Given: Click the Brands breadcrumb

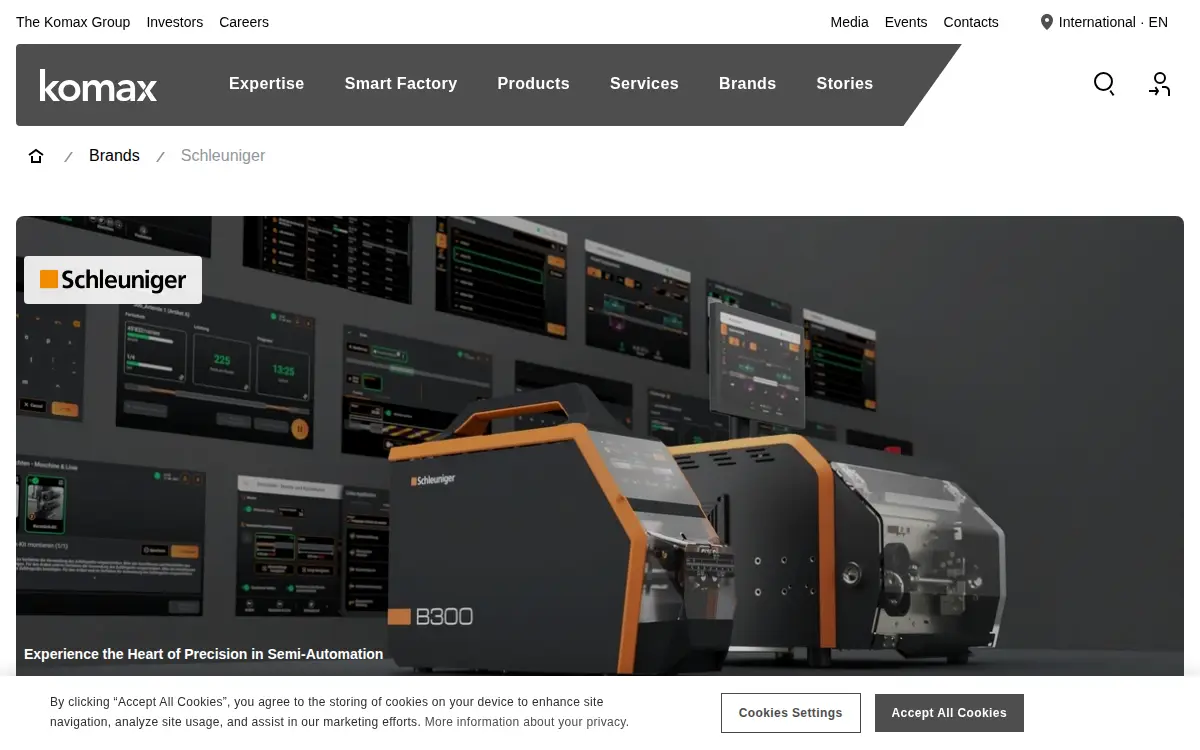Looking at the screenshot, I should click(x=114, y=156).
